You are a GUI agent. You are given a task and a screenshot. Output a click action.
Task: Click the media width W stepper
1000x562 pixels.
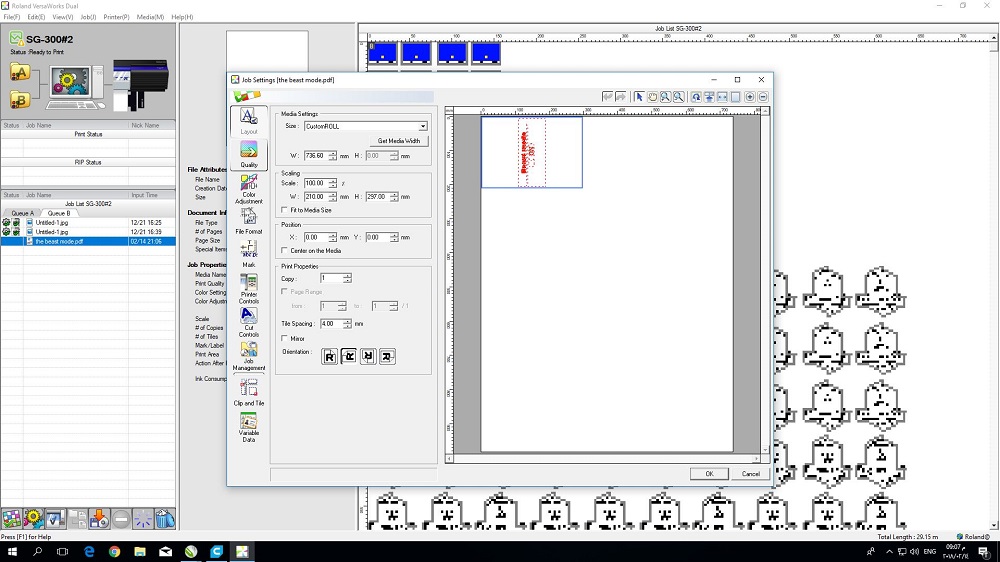(332, 156)
